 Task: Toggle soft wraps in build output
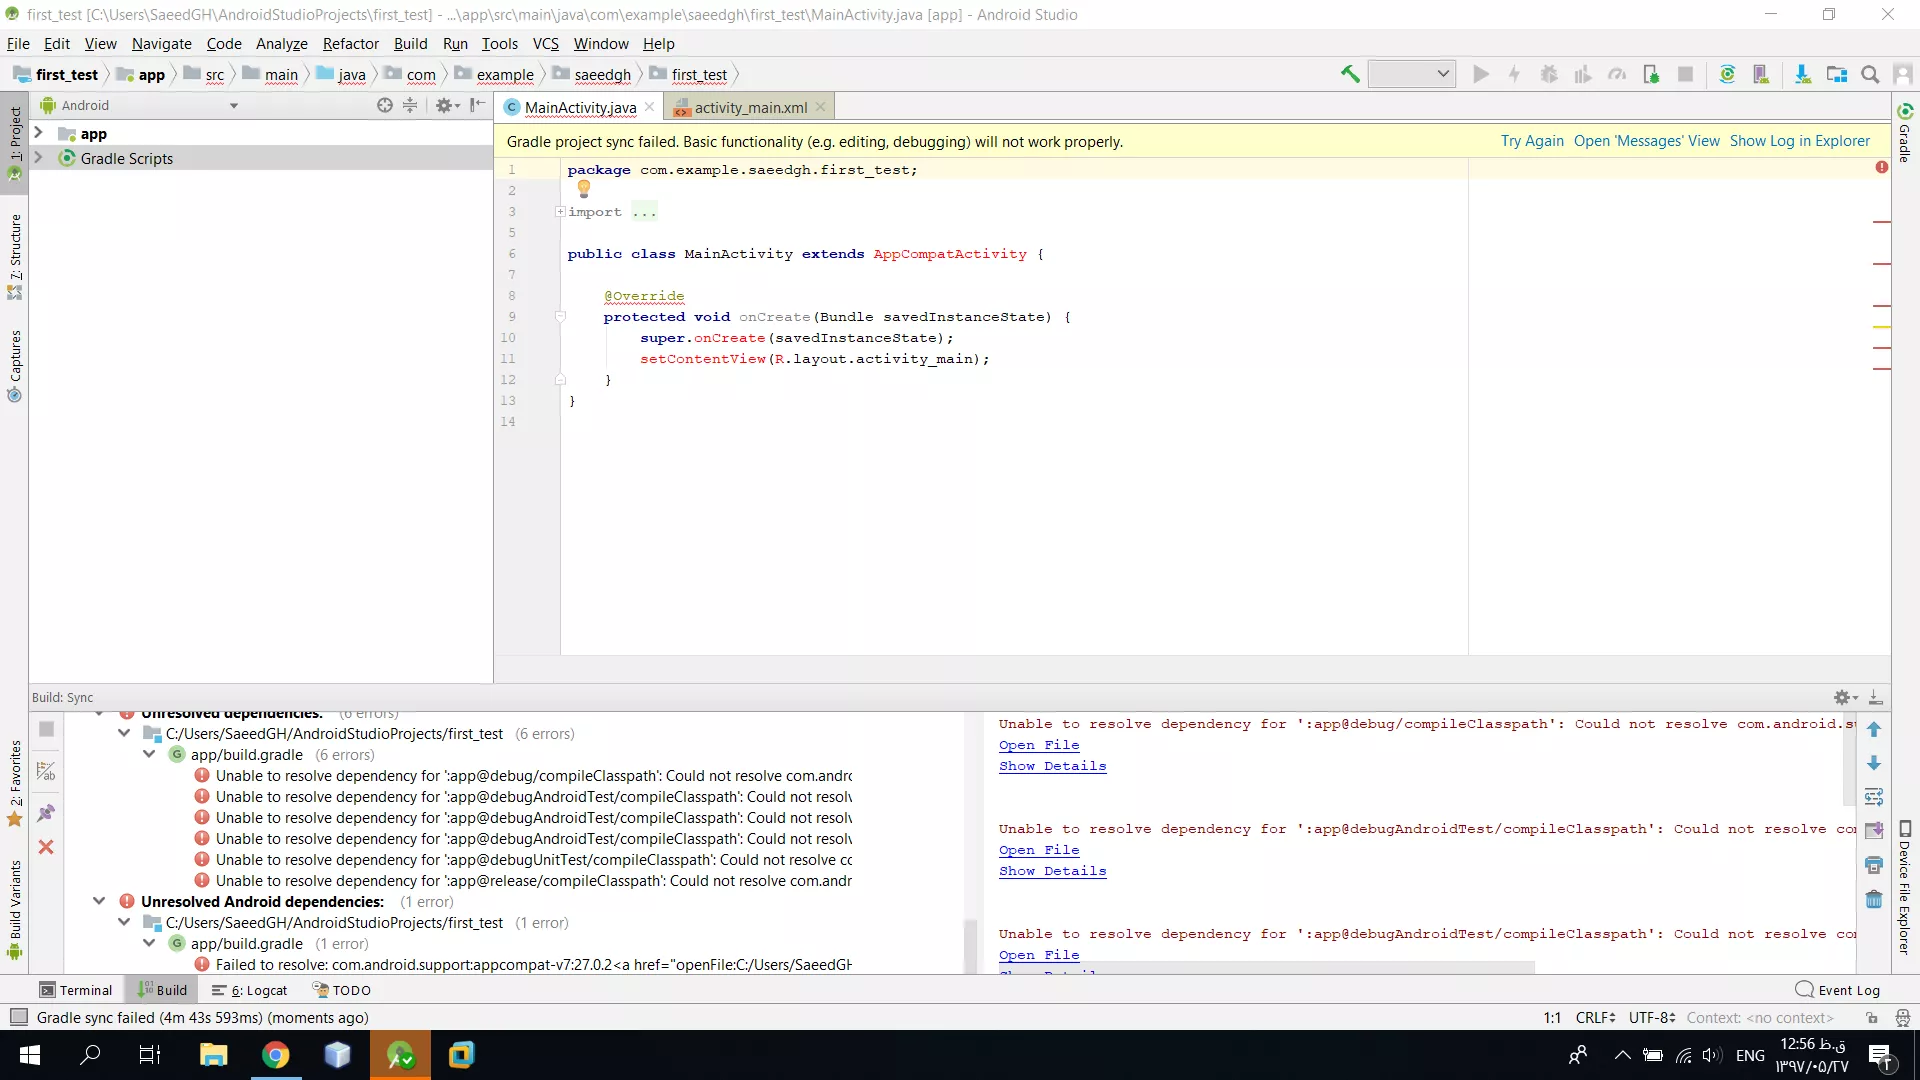point(1874,797)
